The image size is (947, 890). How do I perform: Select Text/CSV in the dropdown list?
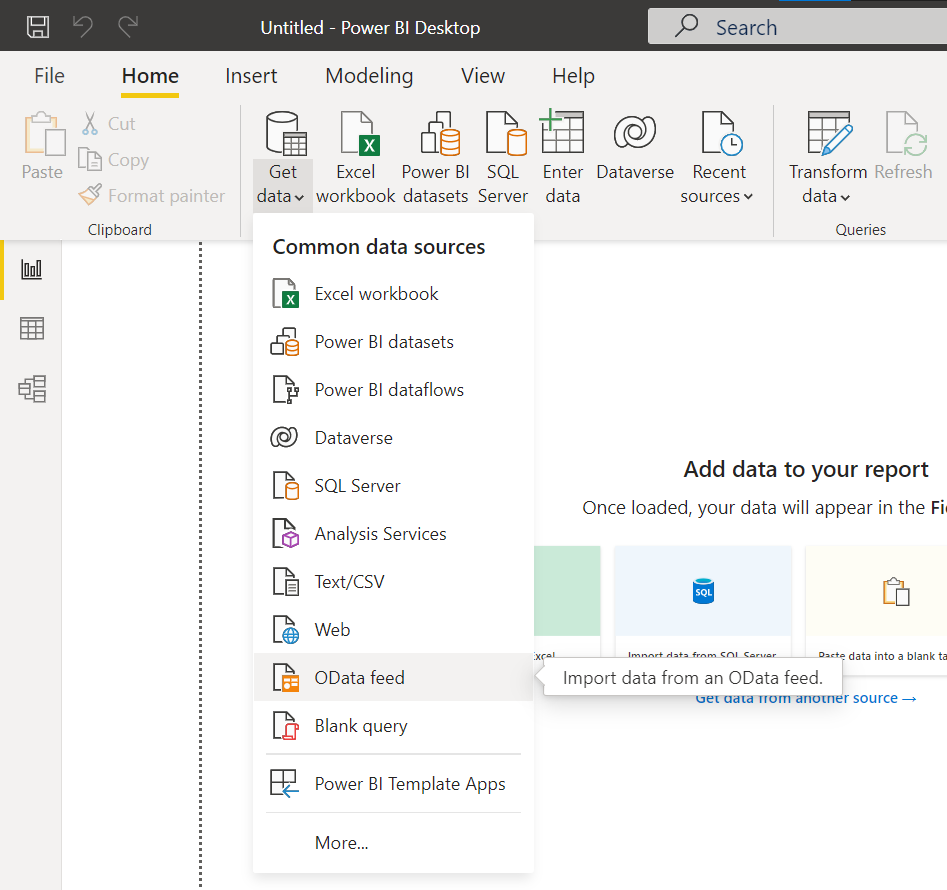pyautogui.click(x=349, y=582)
